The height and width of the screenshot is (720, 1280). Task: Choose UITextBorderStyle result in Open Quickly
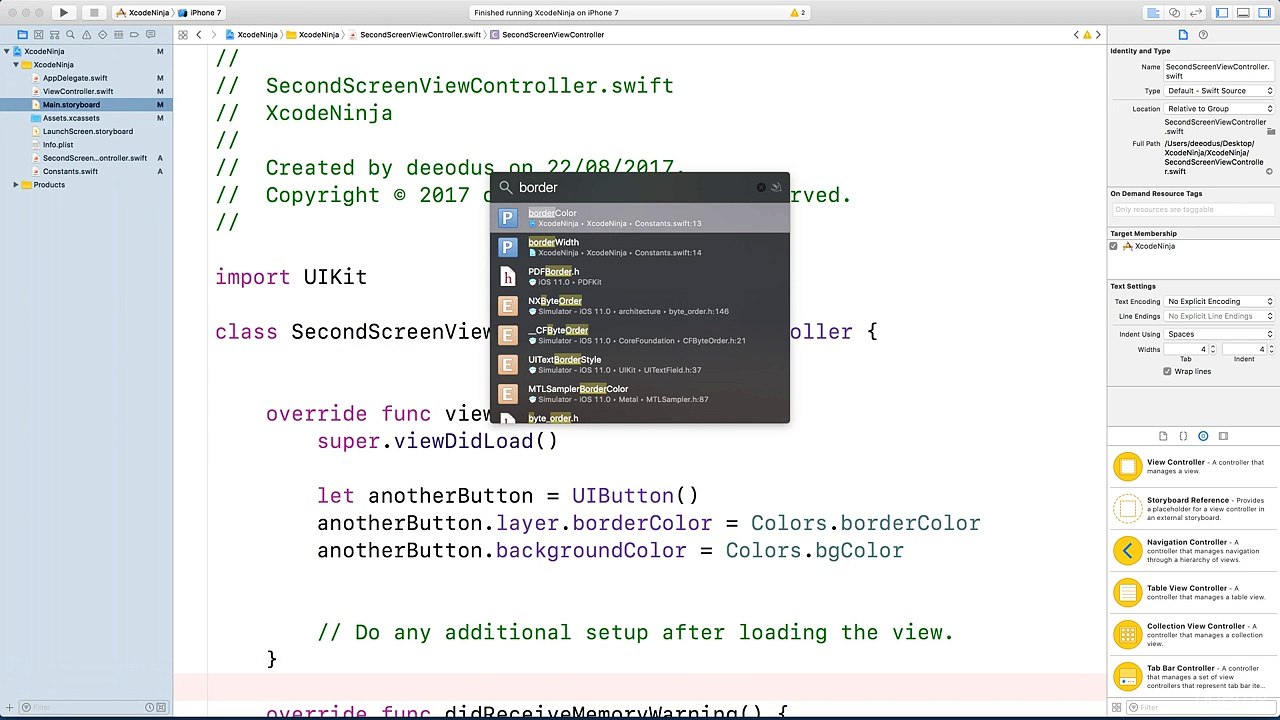coord(640,364)
